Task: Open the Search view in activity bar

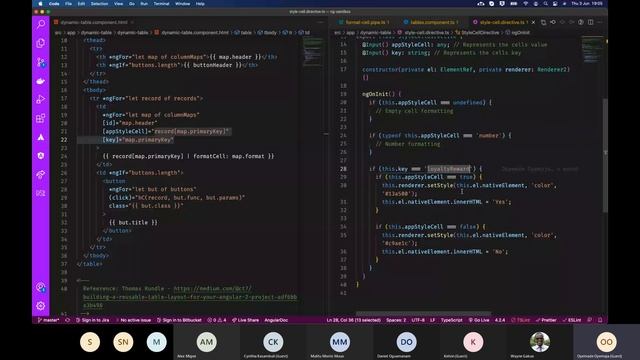Action: (41, 24)
